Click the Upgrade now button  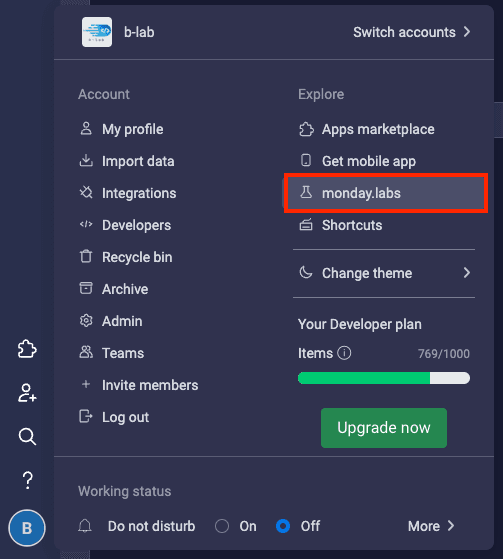[x=384, y=428]
